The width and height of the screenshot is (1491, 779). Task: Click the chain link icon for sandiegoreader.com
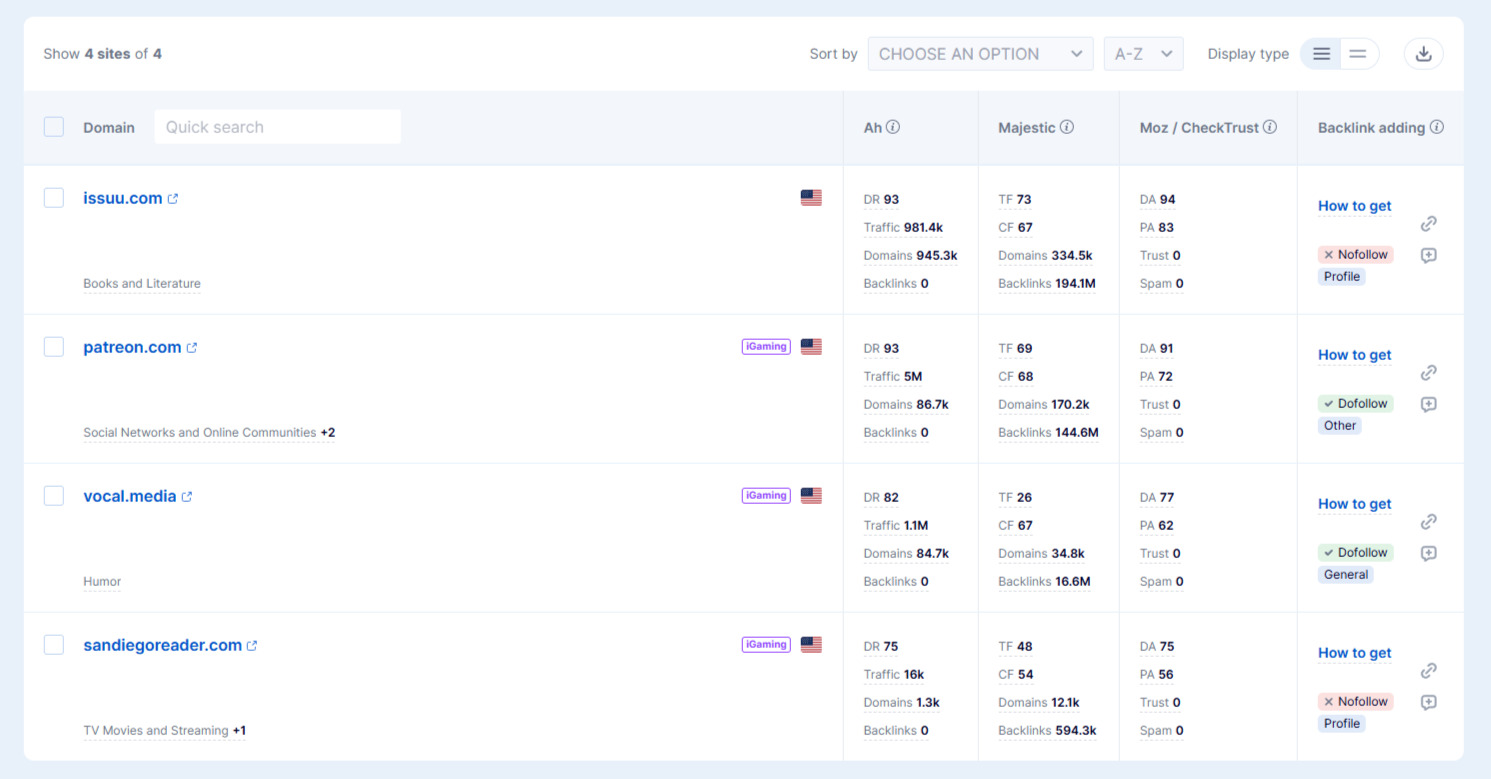coord(1429,671)
